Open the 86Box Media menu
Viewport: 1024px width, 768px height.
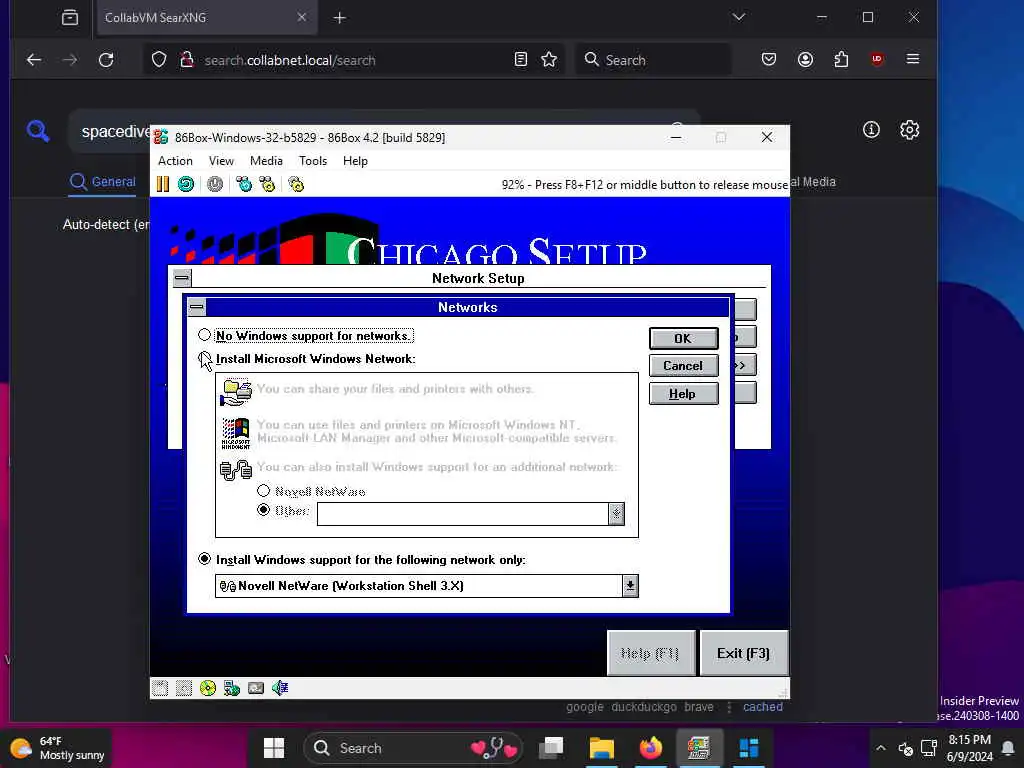pos(266,161)
